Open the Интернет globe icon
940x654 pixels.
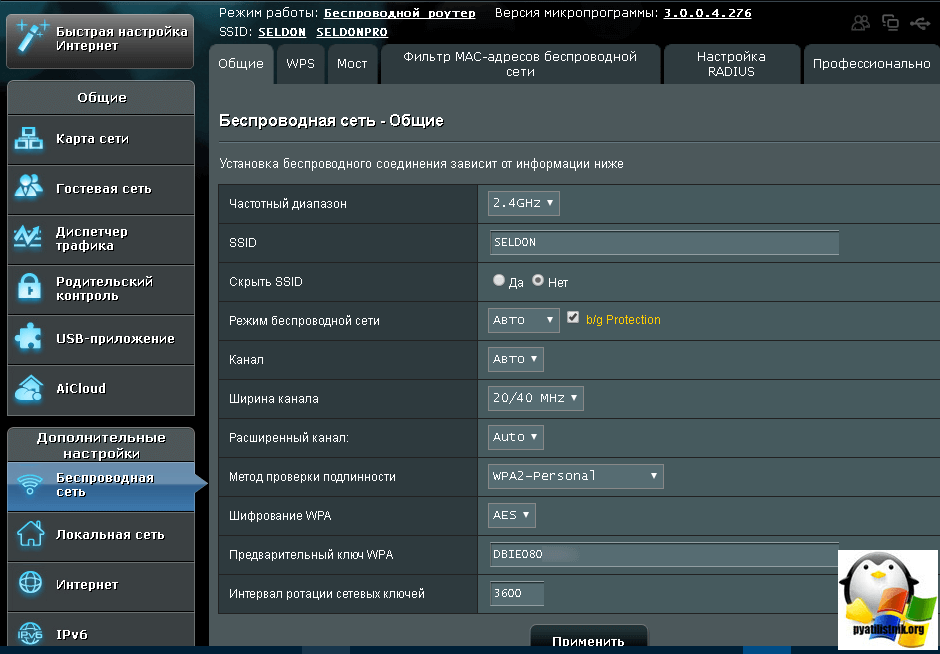click(x=30, y=584)
